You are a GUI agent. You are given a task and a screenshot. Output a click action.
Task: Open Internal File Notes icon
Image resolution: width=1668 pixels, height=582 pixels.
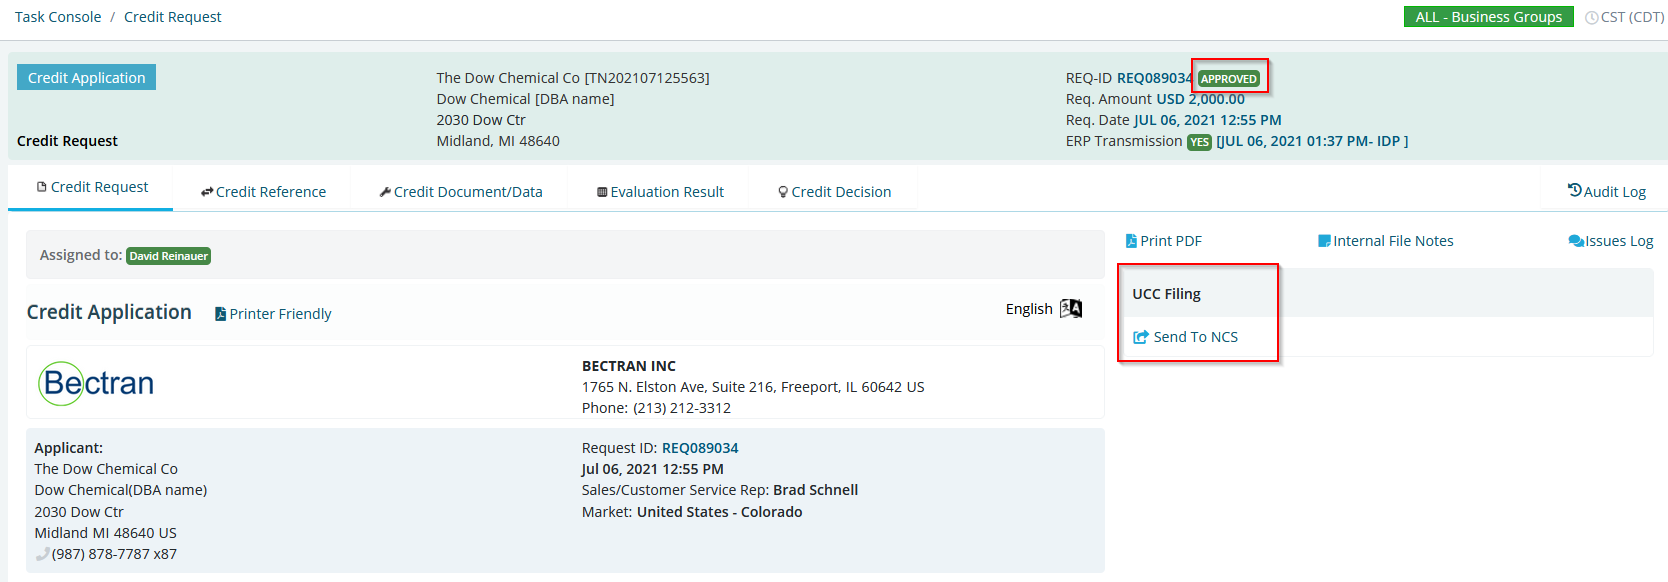tap(1324, 241)
